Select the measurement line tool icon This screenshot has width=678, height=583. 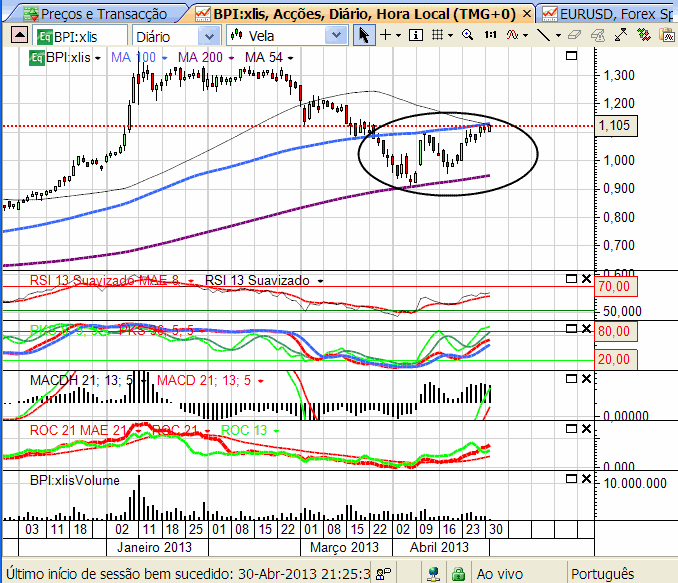(x=621, y=35)
